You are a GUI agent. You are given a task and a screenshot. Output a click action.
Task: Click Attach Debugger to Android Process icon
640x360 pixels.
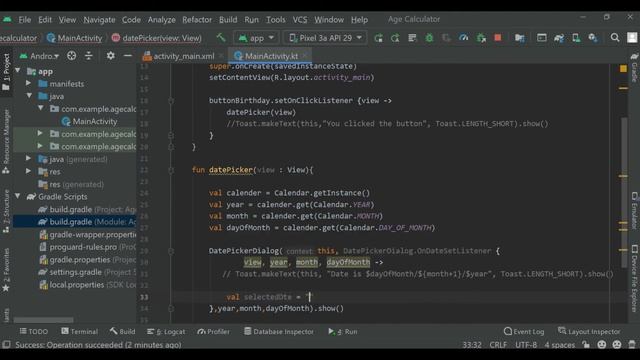[x=481, y=38]
